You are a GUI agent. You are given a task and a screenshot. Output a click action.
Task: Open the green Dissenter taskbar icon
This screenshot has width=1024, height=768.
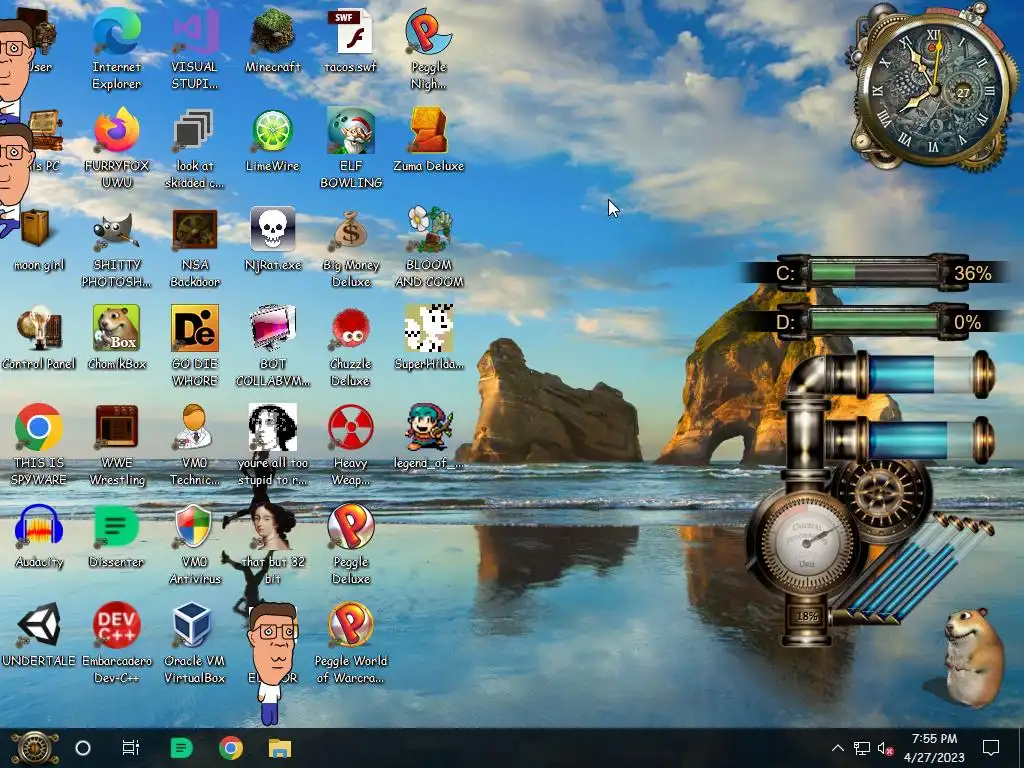pyautogui.click(x=182, y=748)
